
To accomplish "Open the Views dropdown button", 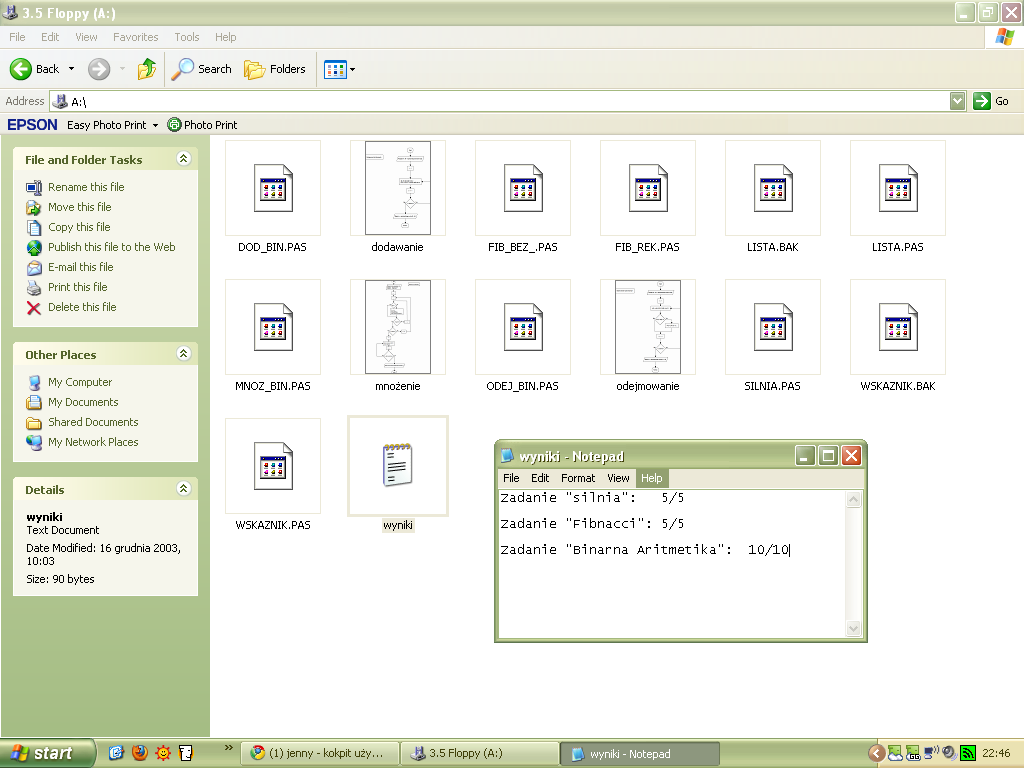I will click(340, 69).
